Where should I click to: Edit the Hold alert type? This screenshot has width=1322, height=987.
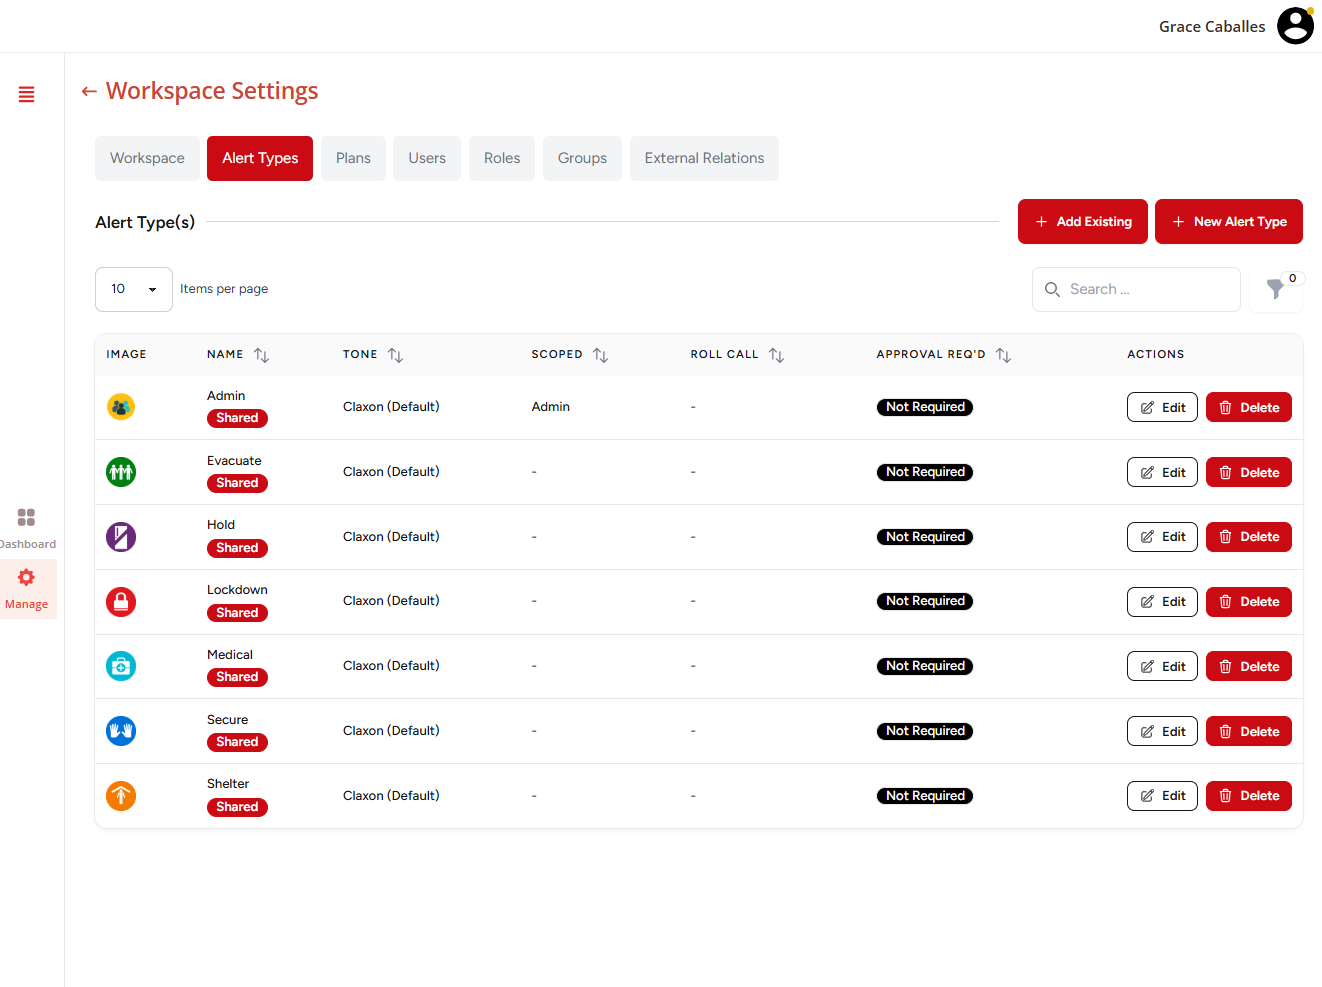(x=1162, y=537)
